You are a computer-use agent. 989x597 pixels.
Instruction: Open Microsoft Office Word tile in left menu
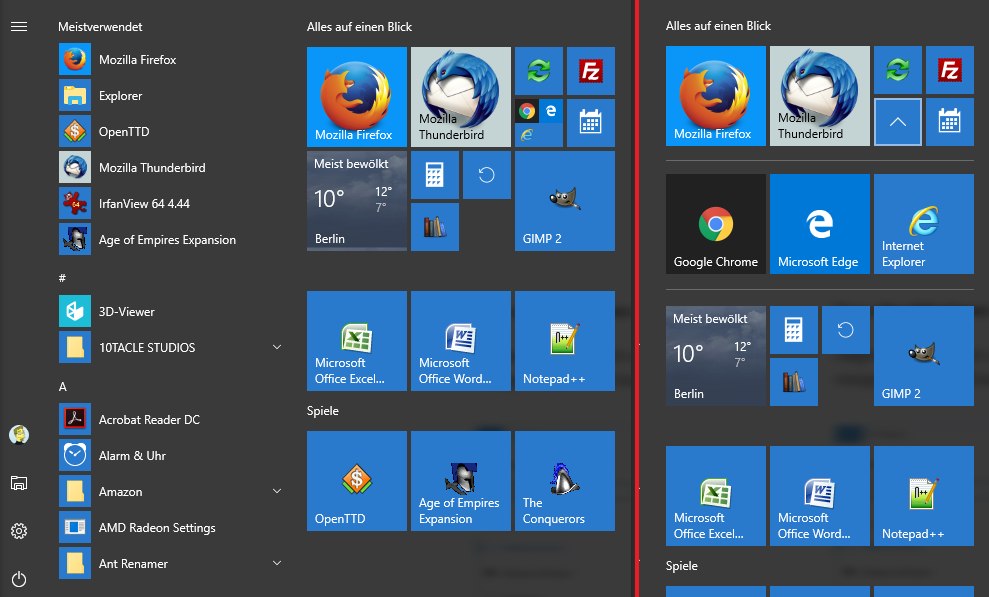(460, 341)
